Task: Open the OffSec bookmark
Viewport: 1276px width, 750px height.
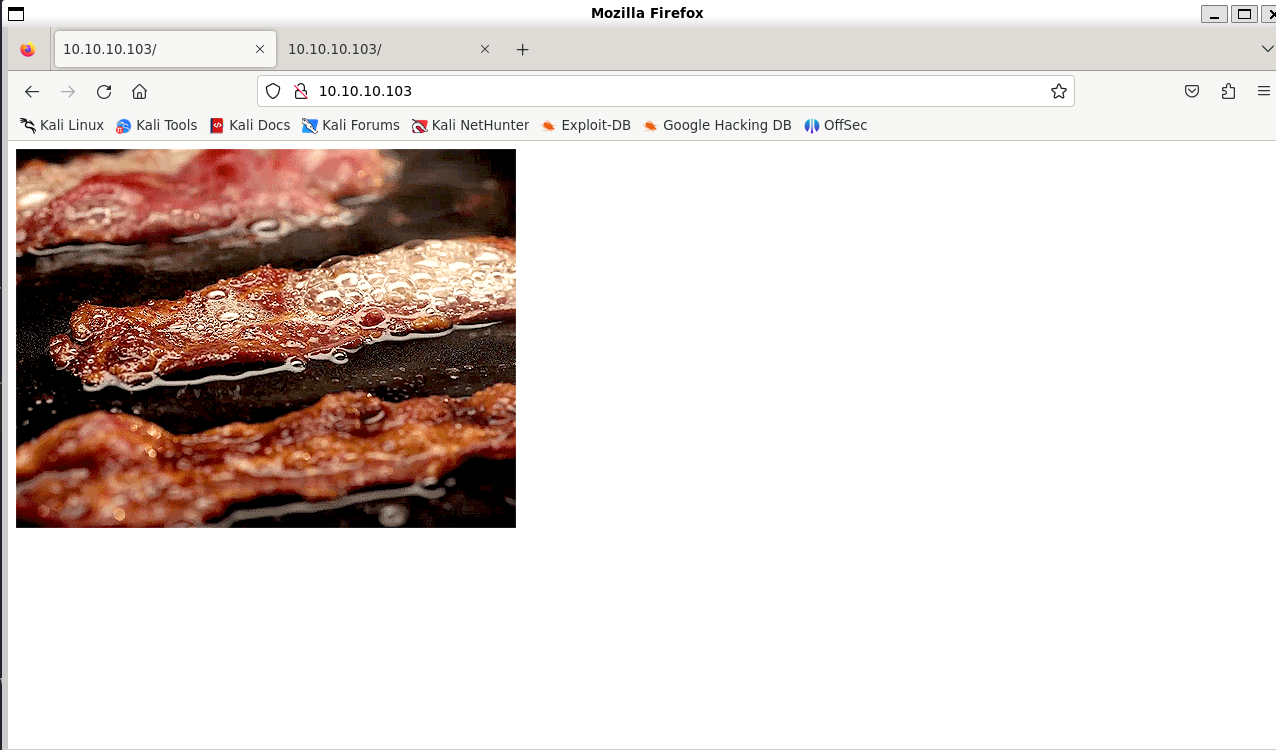Action: pyautogui.click(x=836, y=125)
